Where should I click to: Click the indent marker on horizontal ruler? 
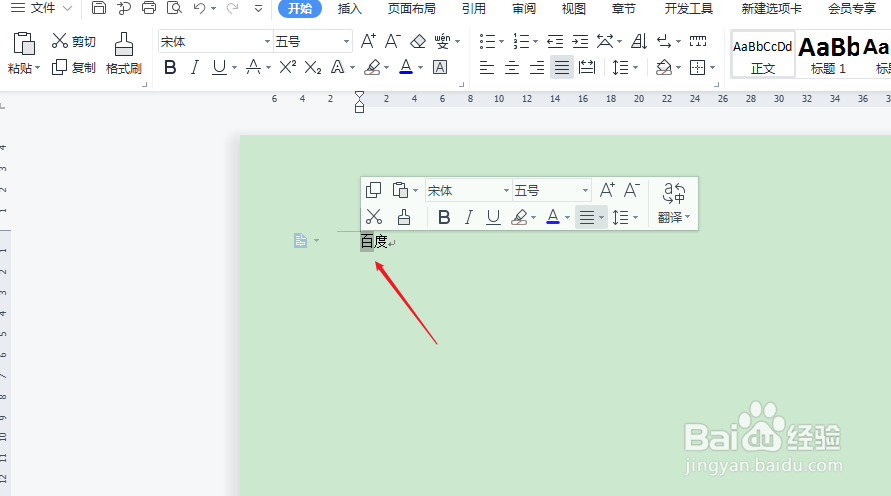(x=359, y=102)
